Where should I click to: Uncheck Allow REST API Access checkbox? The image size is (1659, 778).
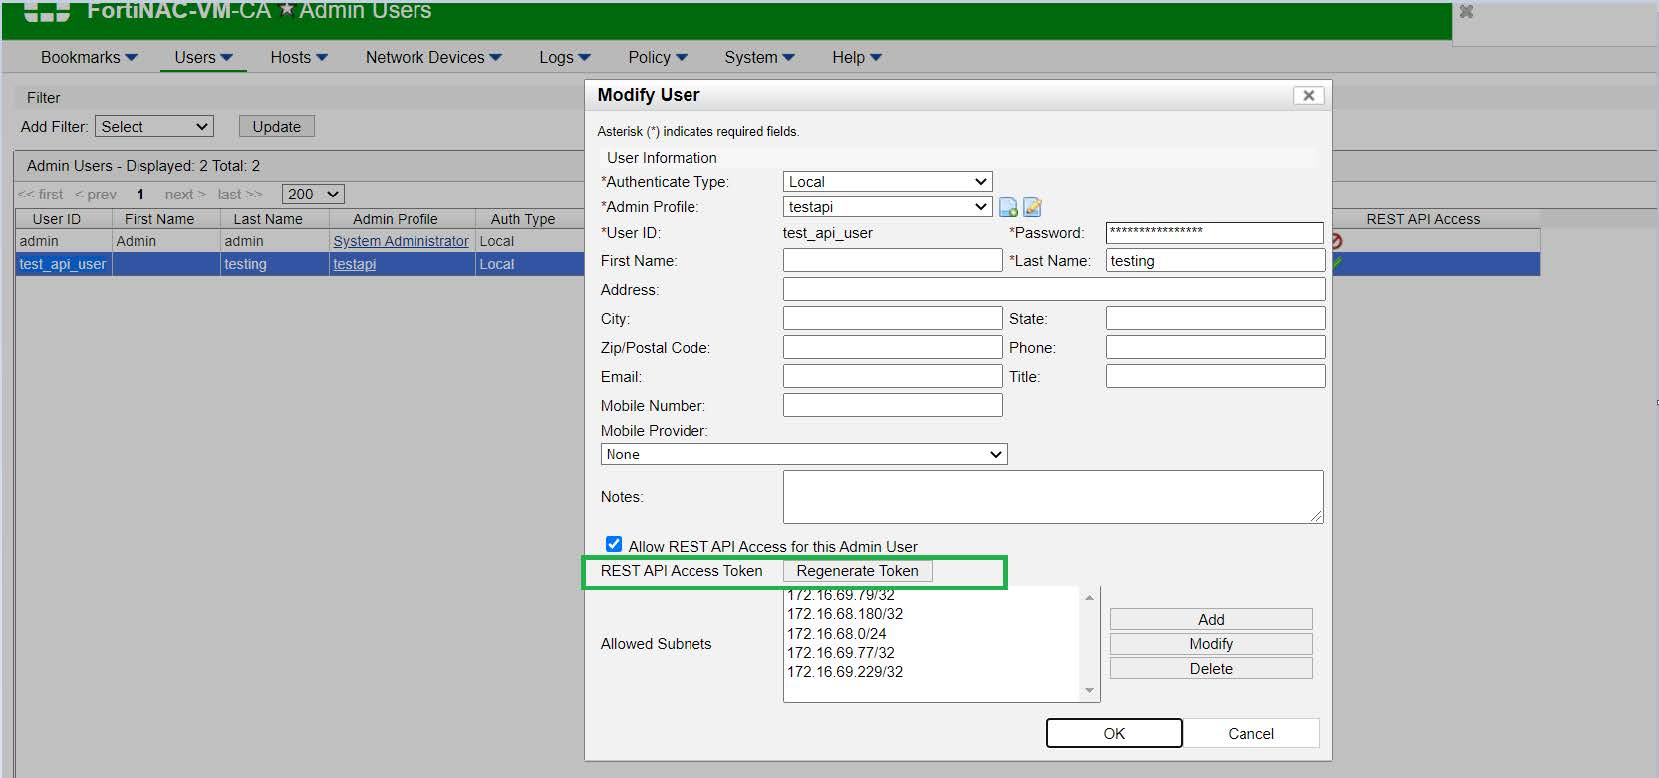[x=614, y=544]
